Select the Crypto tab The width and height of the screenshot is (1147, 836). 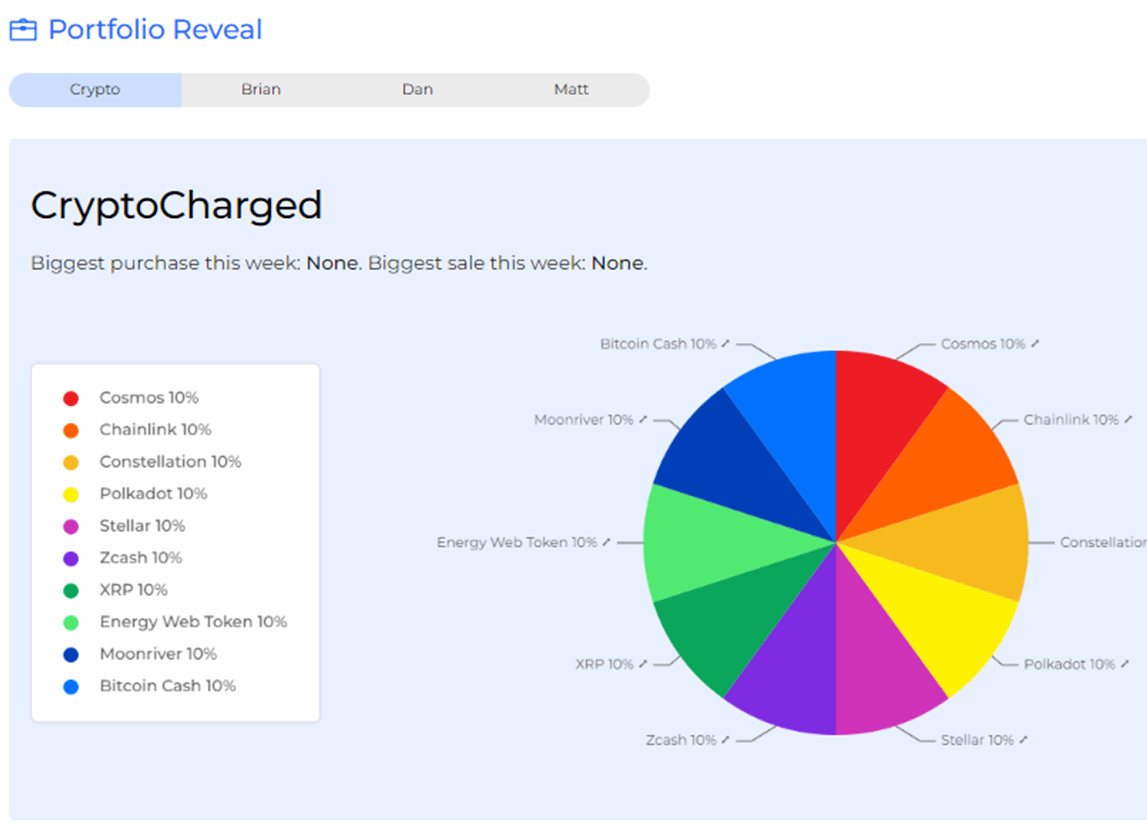tap(95, 89)
